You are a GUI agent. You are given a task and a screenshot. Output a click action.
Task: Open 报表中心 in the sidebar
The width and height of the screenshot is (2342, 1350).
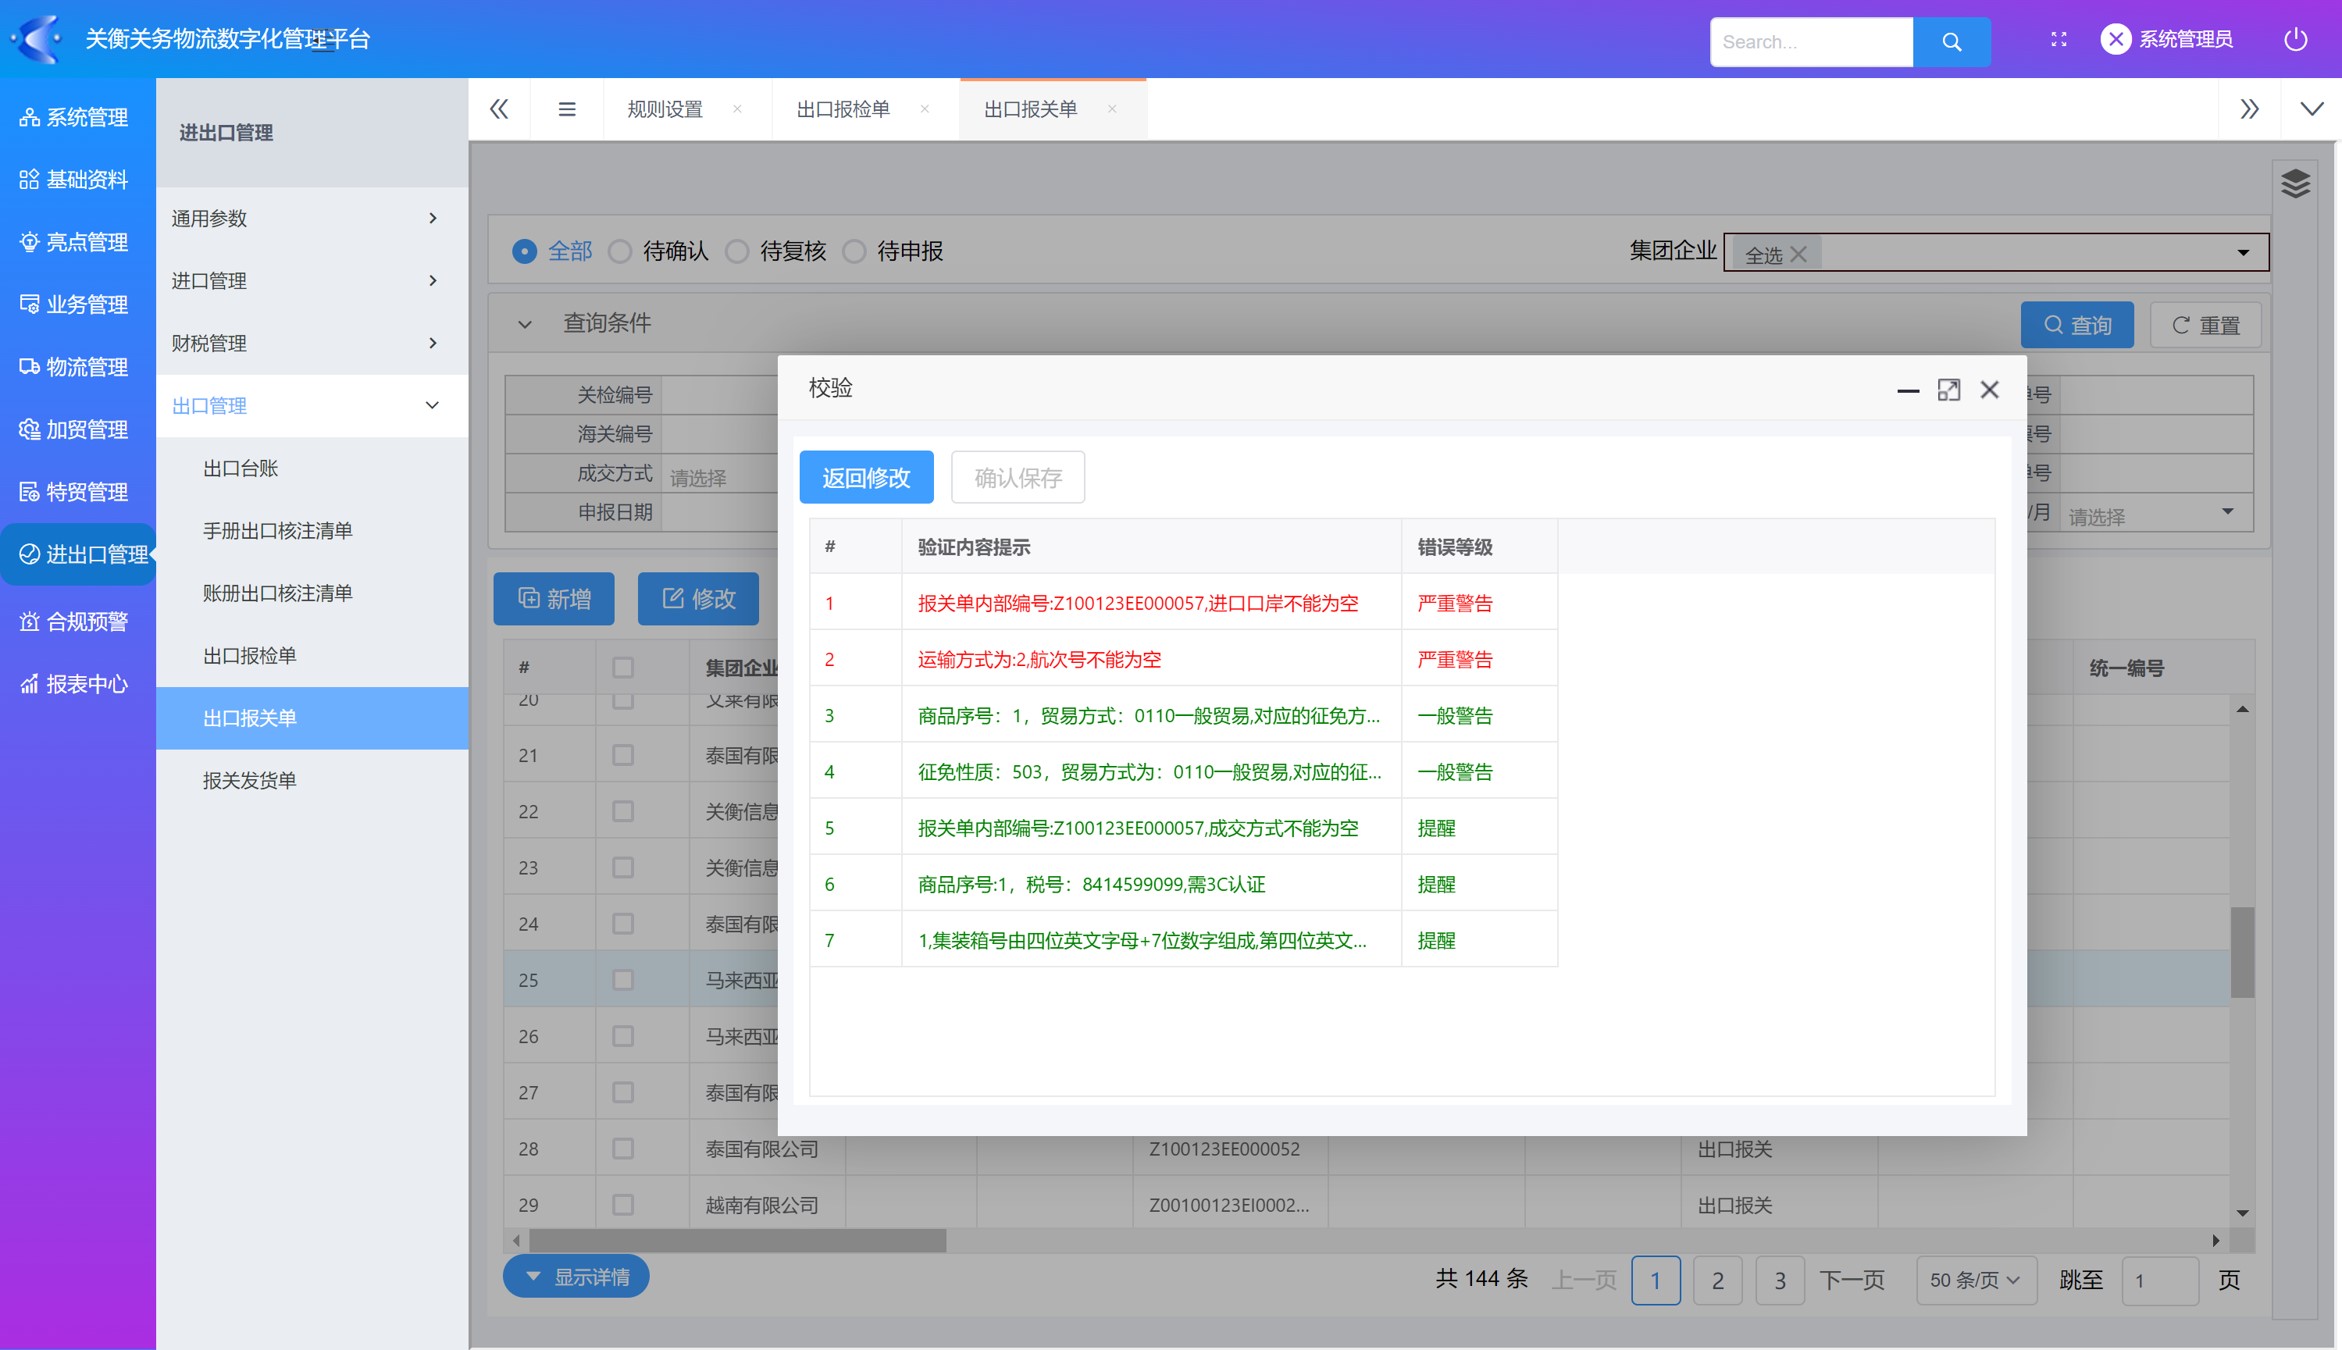pyautogui.click(x=75, y=684)
